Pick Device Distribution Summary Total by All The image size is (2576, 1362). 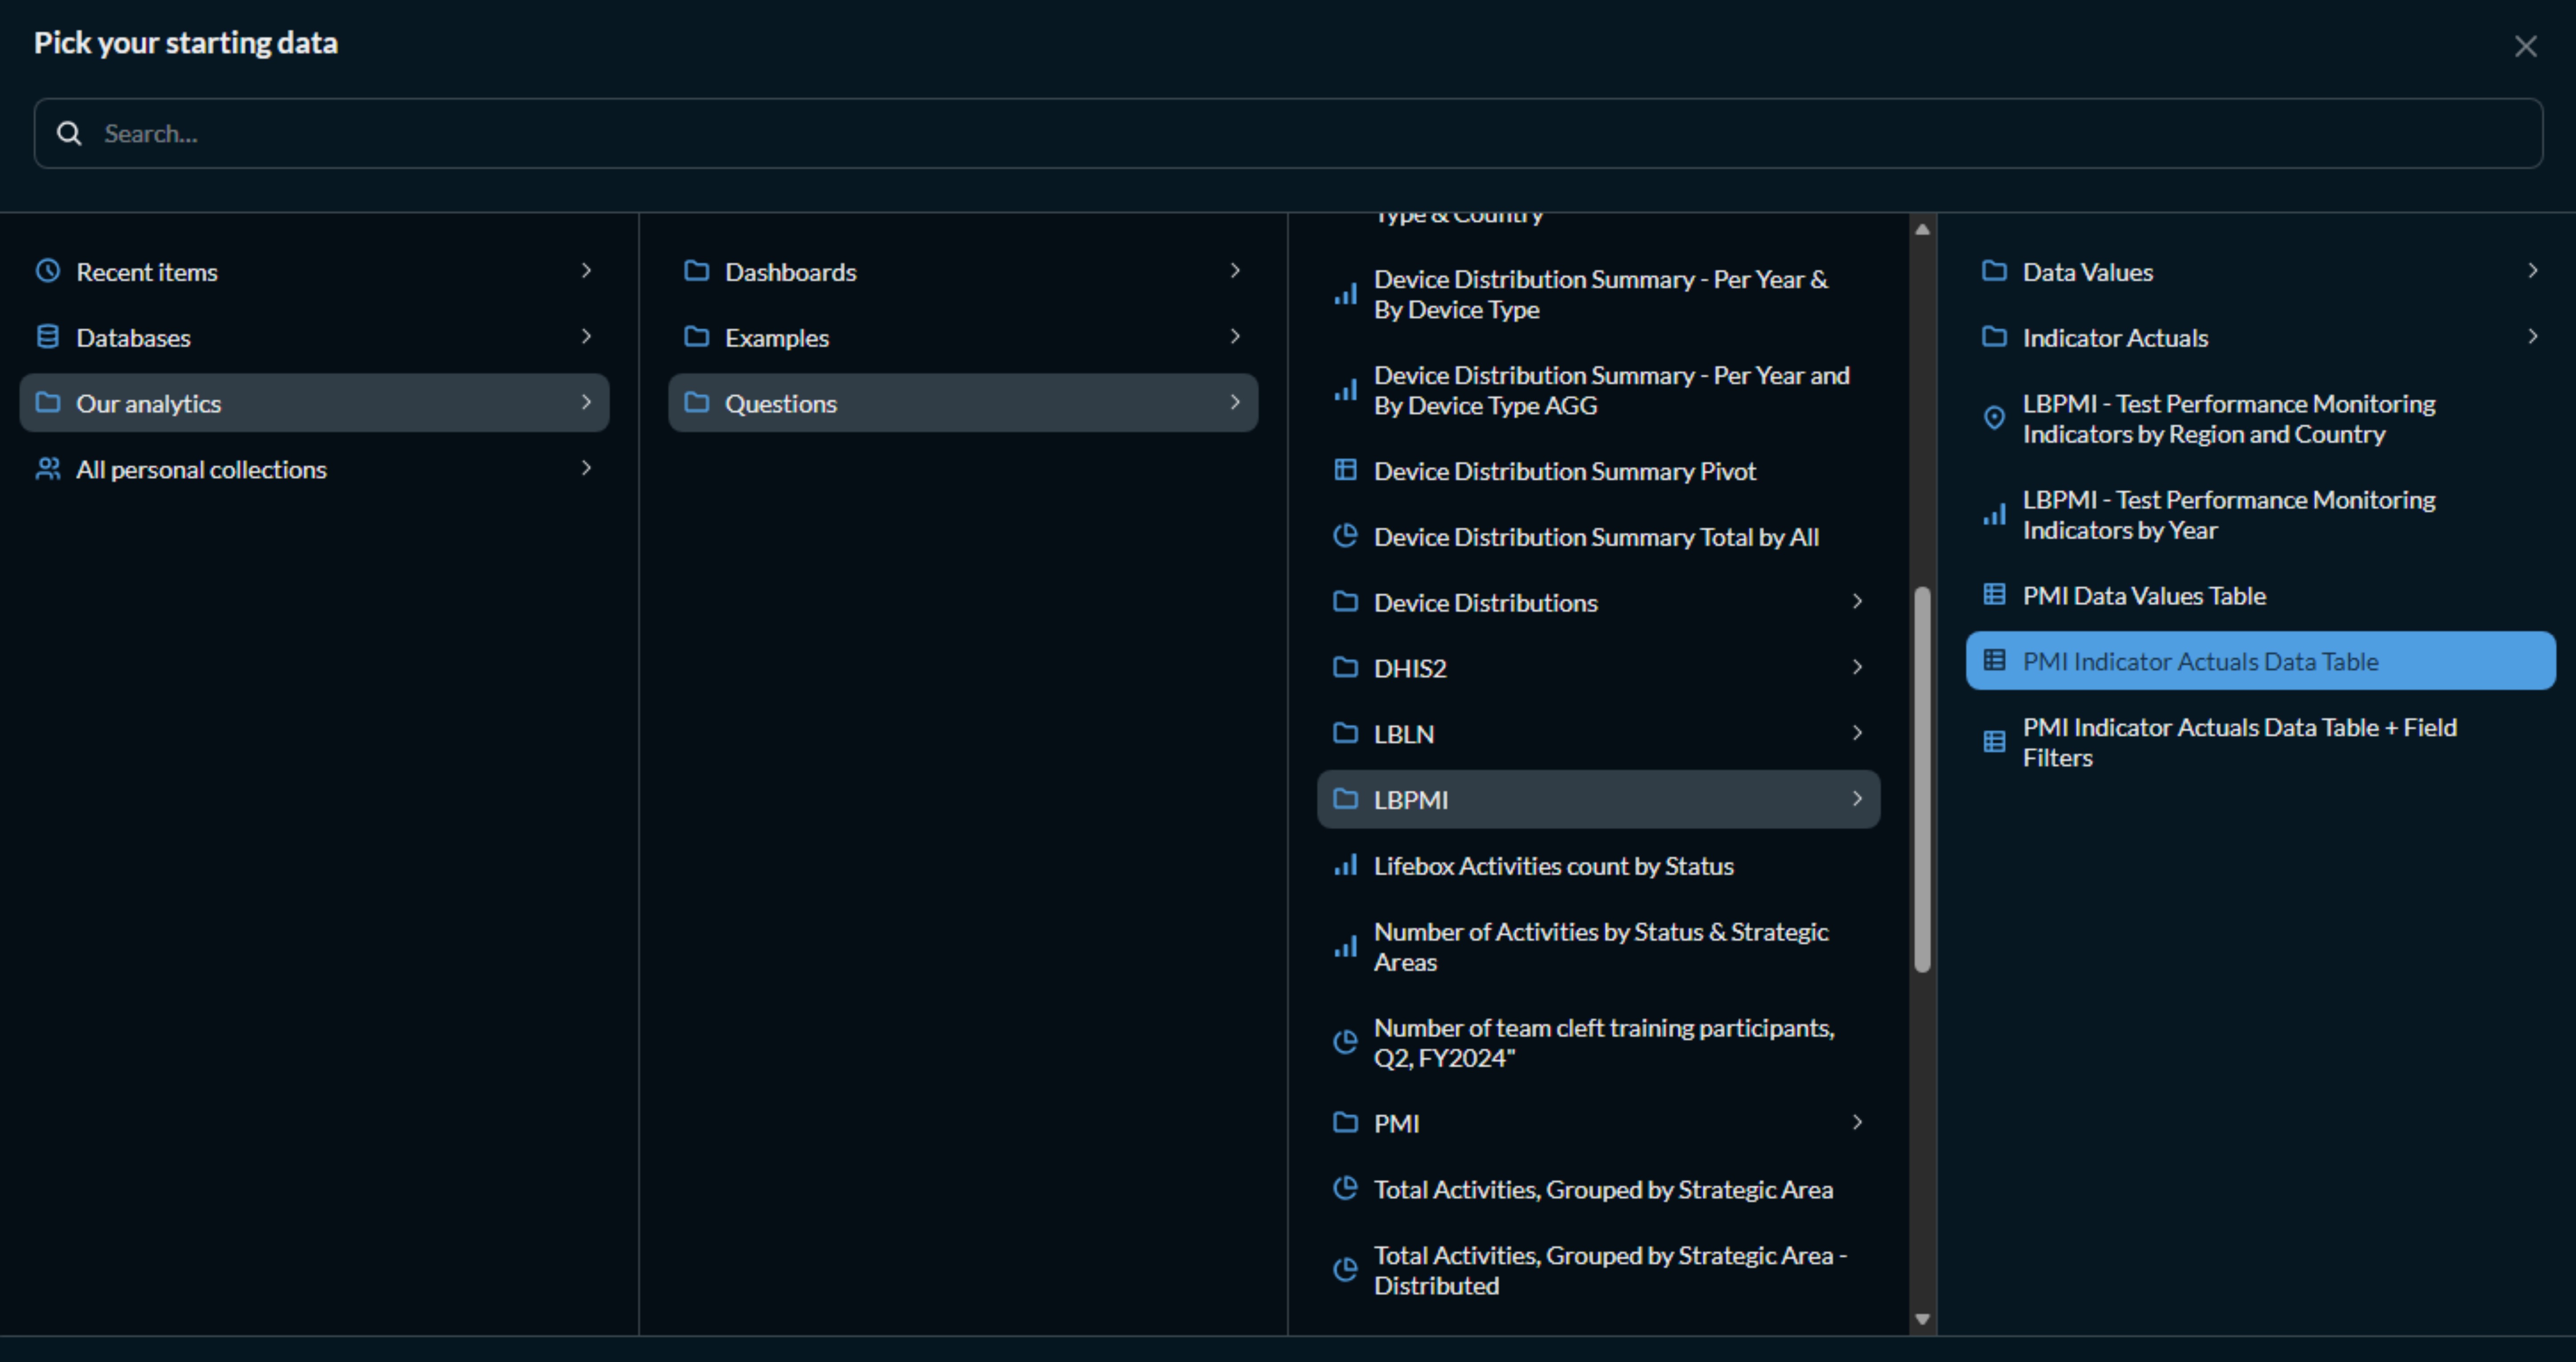point(1598,536)
